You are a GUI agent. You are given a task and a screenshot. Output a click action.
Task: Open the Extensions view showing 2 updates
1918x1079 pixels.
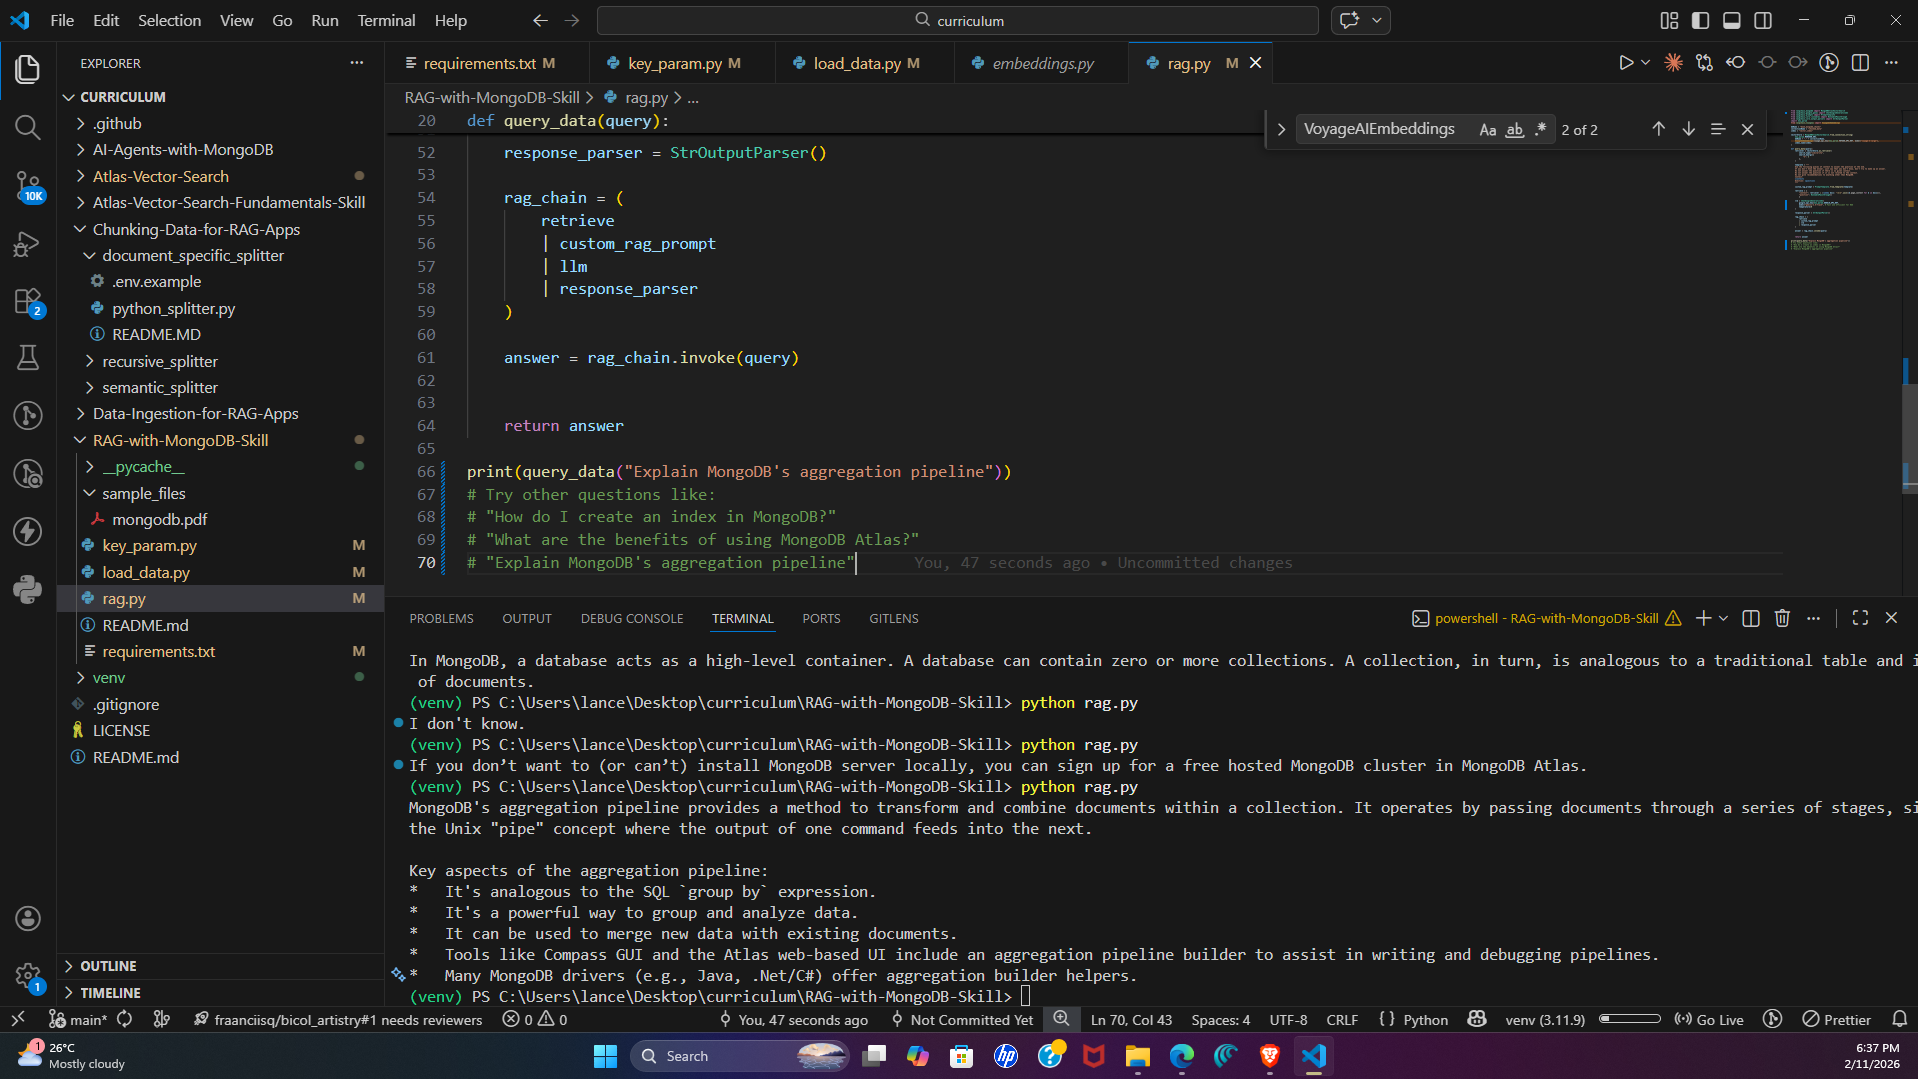[27, 301]
